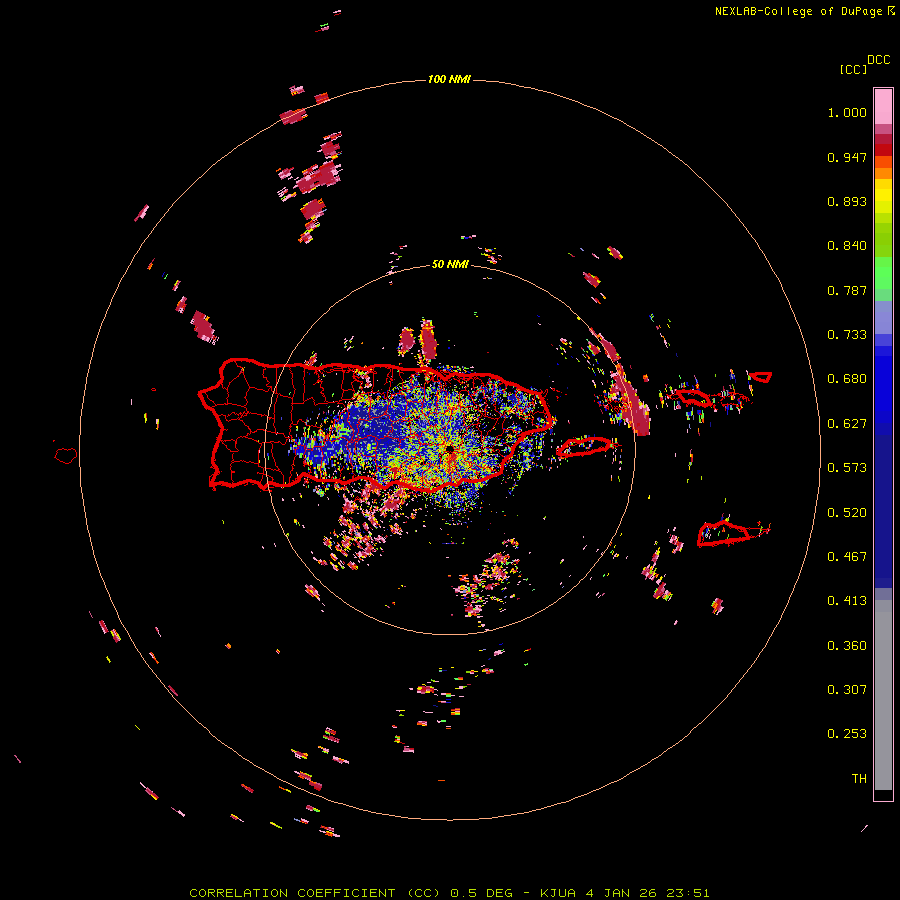Click the 0.627 legend value
The image size is (900, 900).
847,424
